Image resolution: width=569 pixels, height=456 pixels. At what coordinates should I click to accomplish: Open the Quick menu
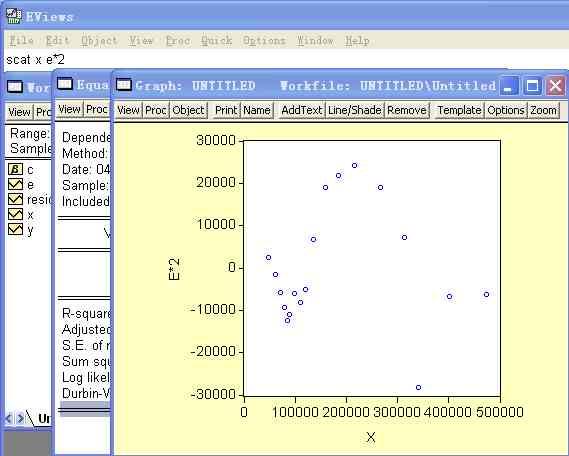(217, 40)
